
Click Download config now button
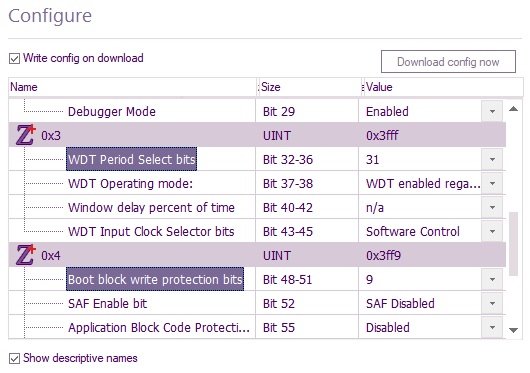pos(448,62)
